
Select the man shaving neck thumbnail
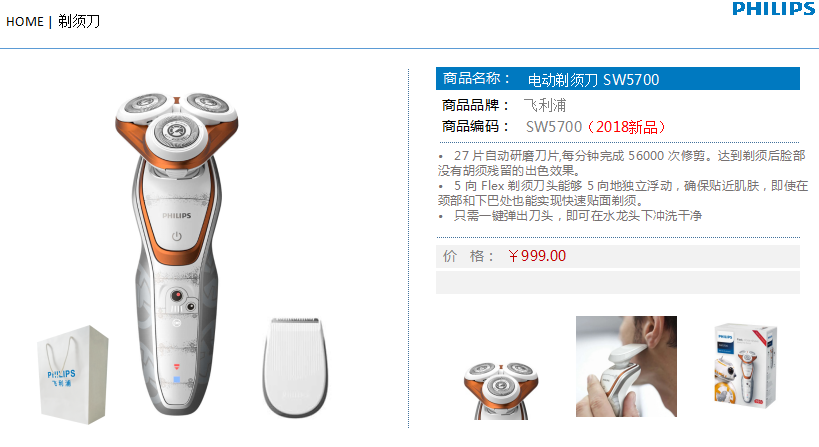point(626,366)
